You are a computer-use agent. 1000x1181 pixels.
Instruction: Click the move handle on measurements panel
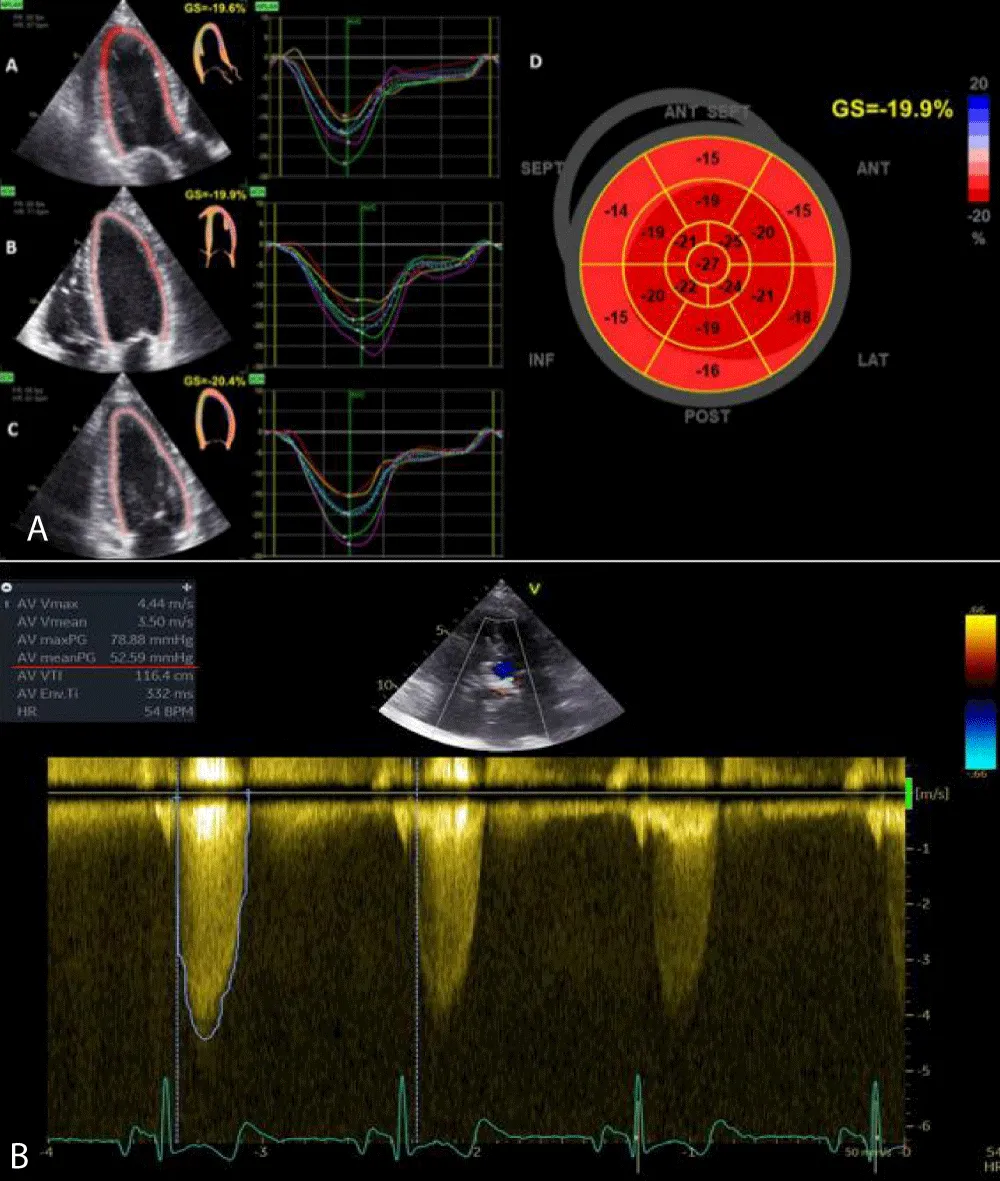tap(186, 587)
